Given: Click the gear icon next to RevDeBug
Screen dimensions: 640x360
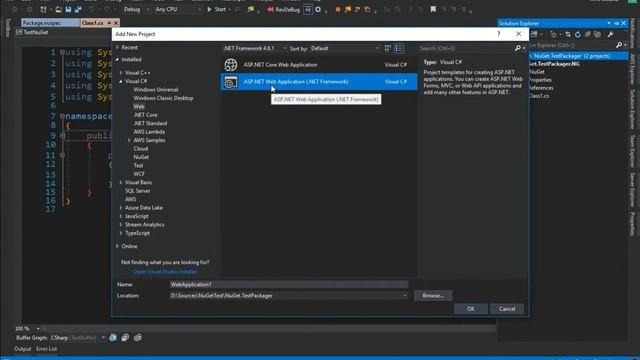Looking at the screenshot, I should (x=318, y=9).
